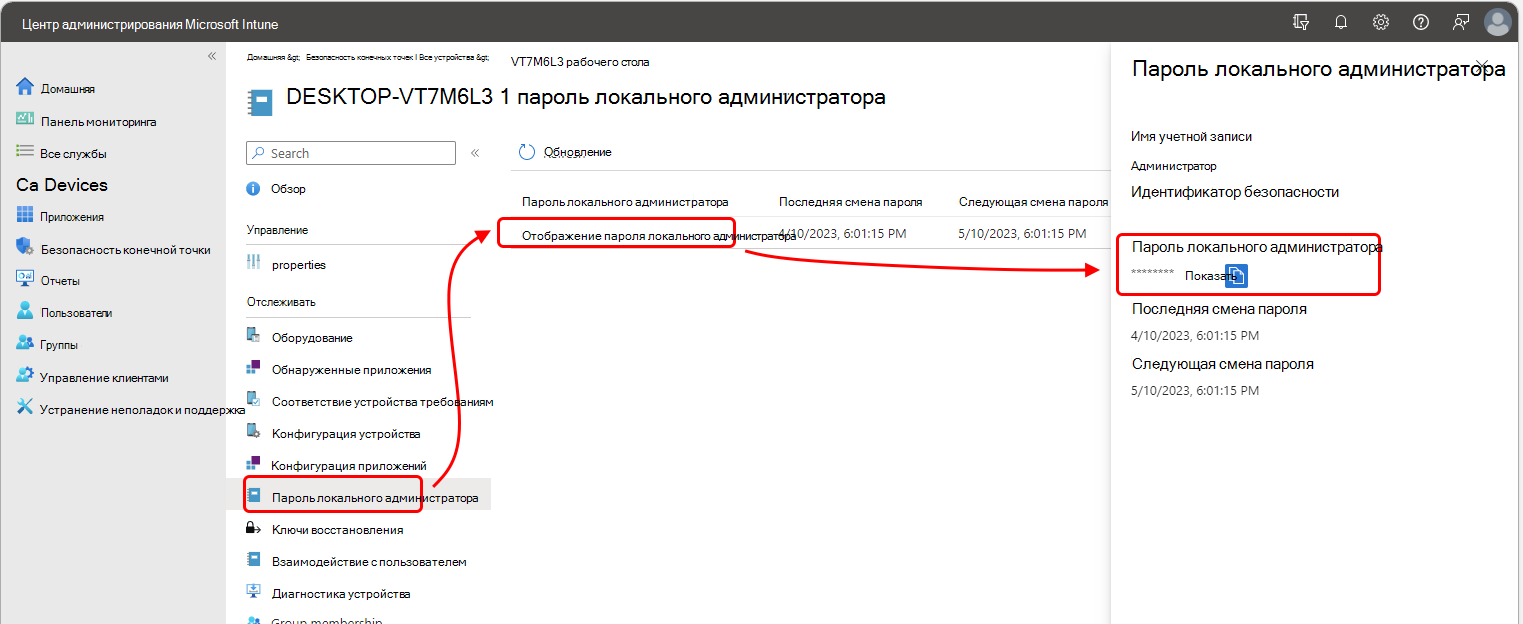1523x624 pixels.
Task: Click the Соответствие устройства требованиям icon
Action: 253,400
